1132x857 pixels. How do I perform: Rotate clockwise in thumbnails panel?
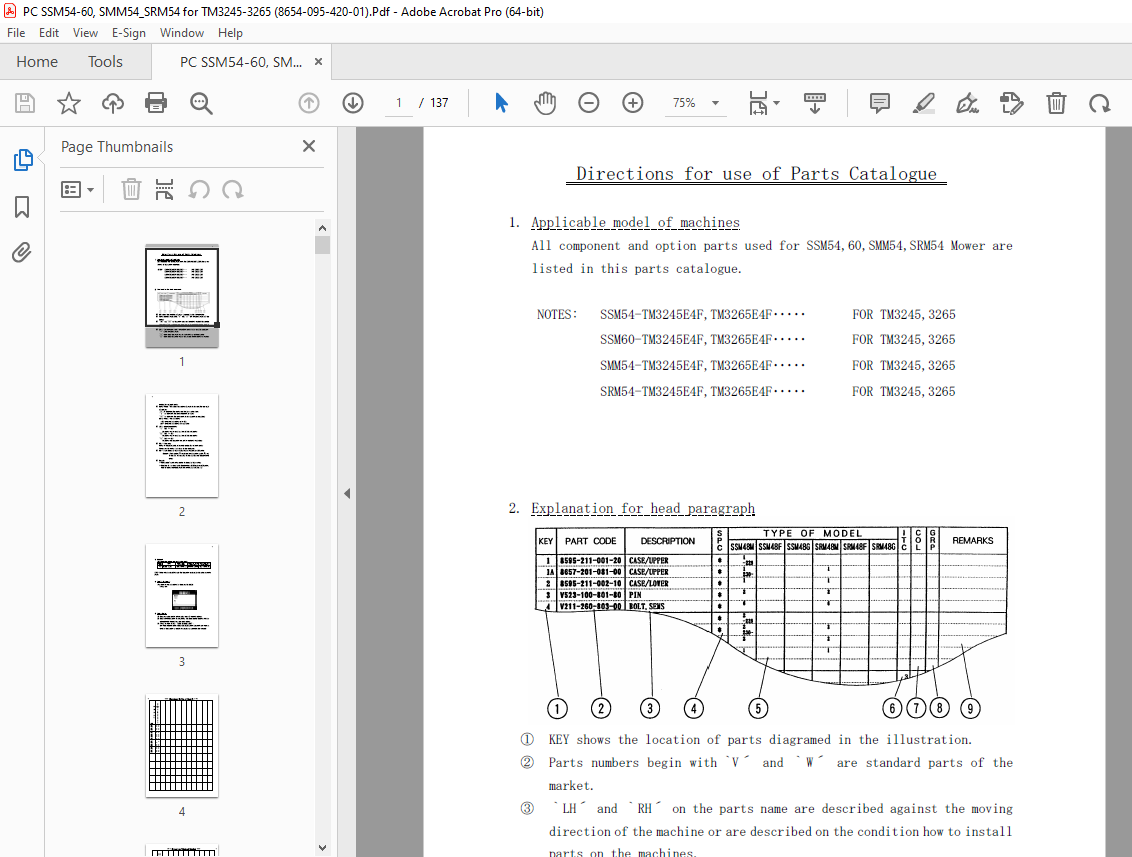pos(232,190)
